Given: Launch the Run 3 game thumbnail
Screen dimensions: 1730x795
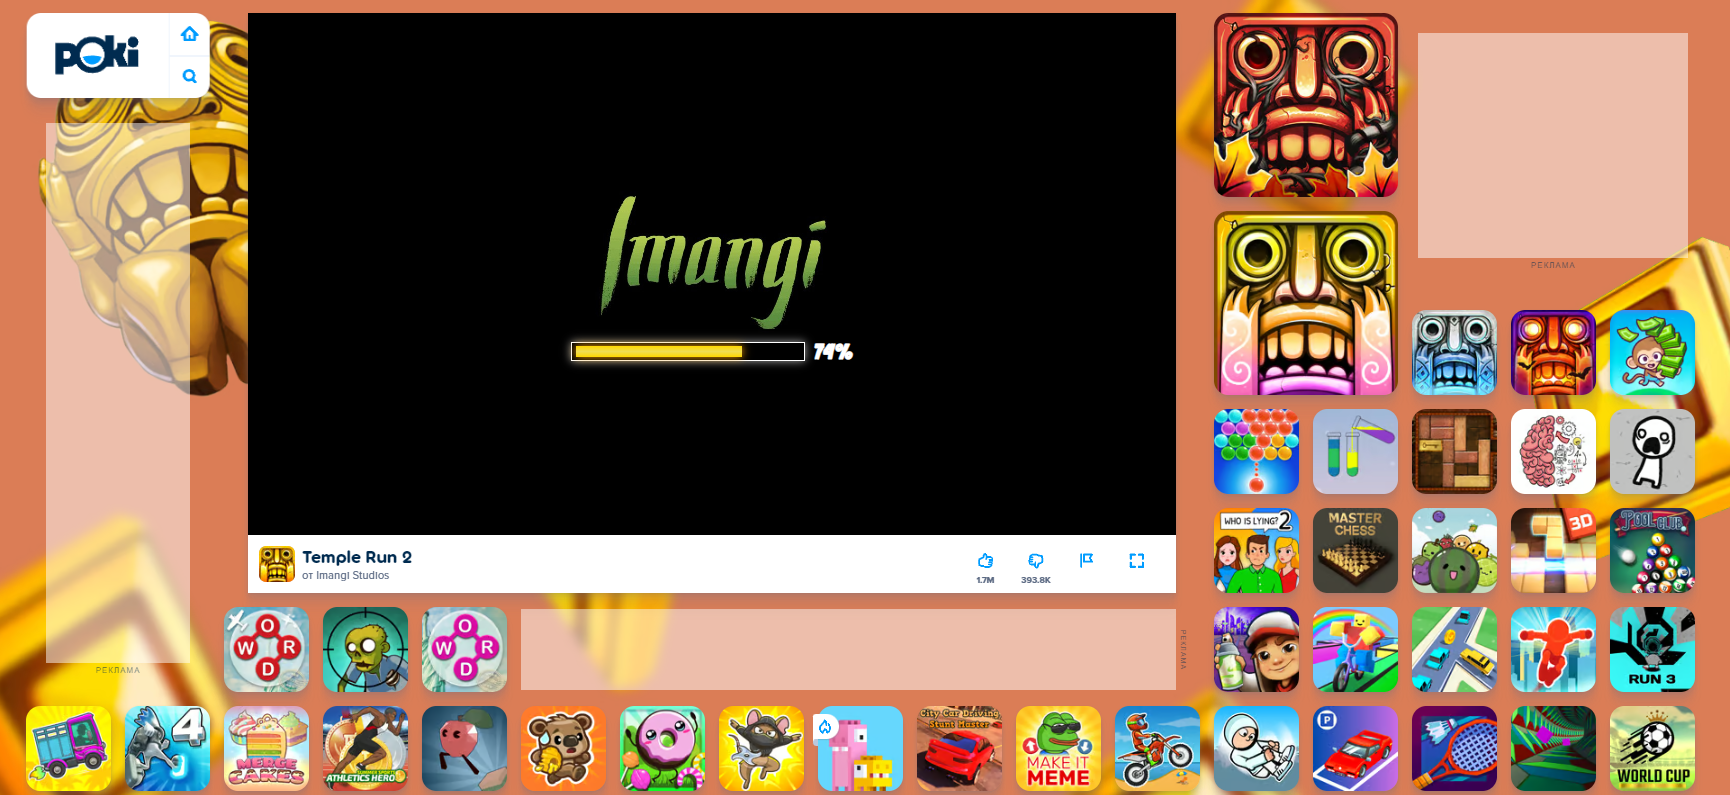Looking at the screenshot, I should 1652,650.
